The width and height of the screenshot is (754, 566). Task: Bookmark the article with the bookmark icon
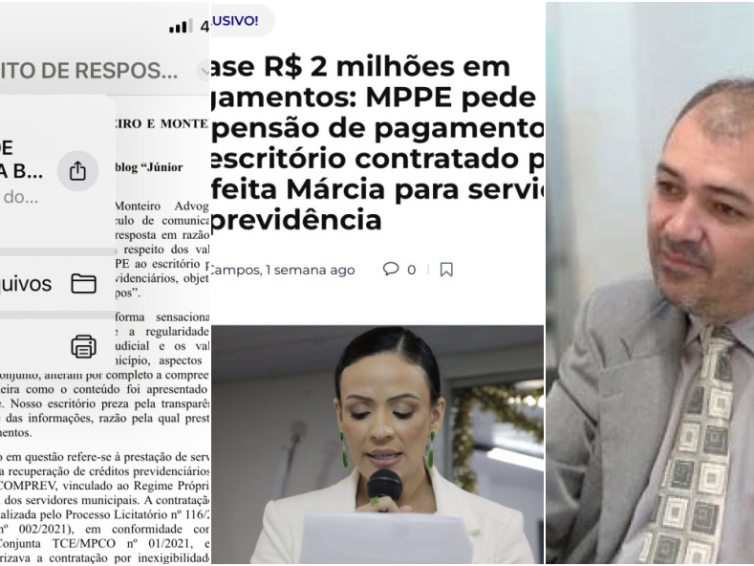446,269
